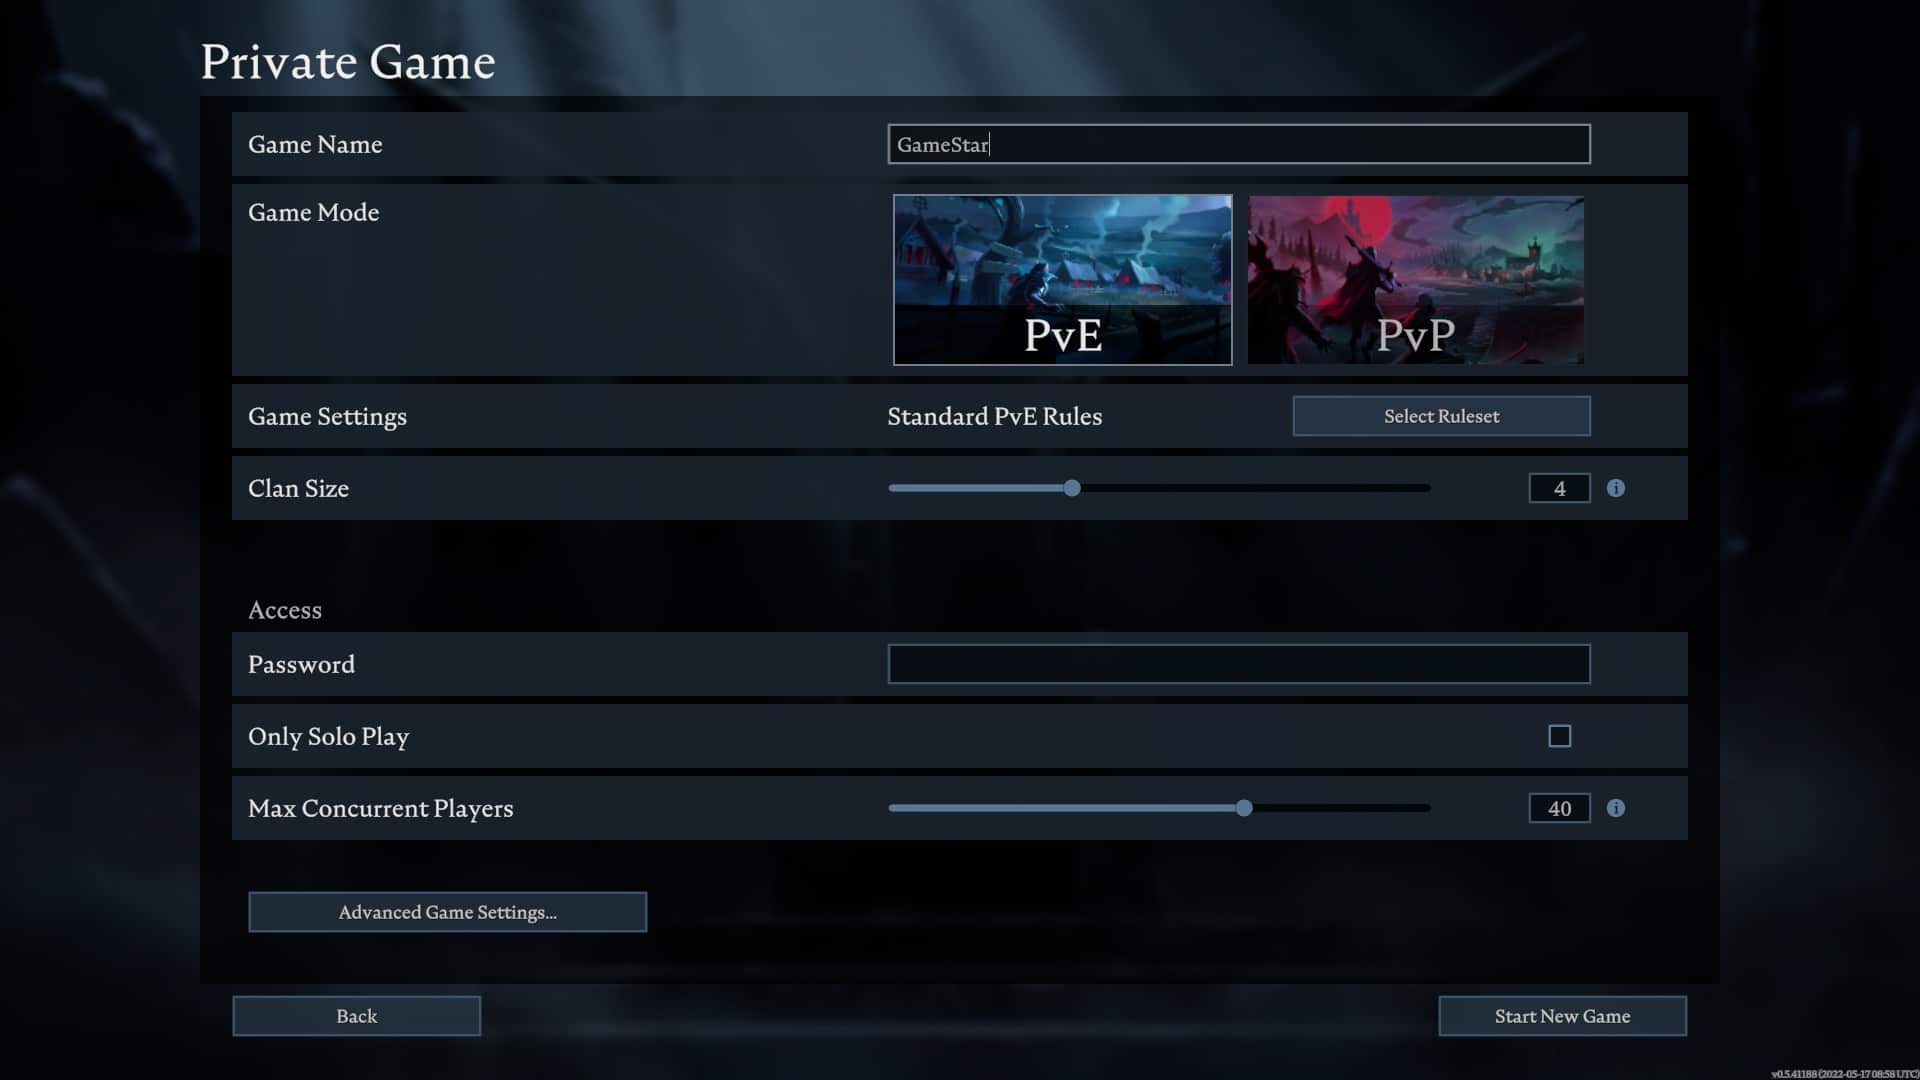Screen dimensions: 1920x1080
Task: Click the Back navigation icon
Action: pyautogui.click(x=356, y=1015)
